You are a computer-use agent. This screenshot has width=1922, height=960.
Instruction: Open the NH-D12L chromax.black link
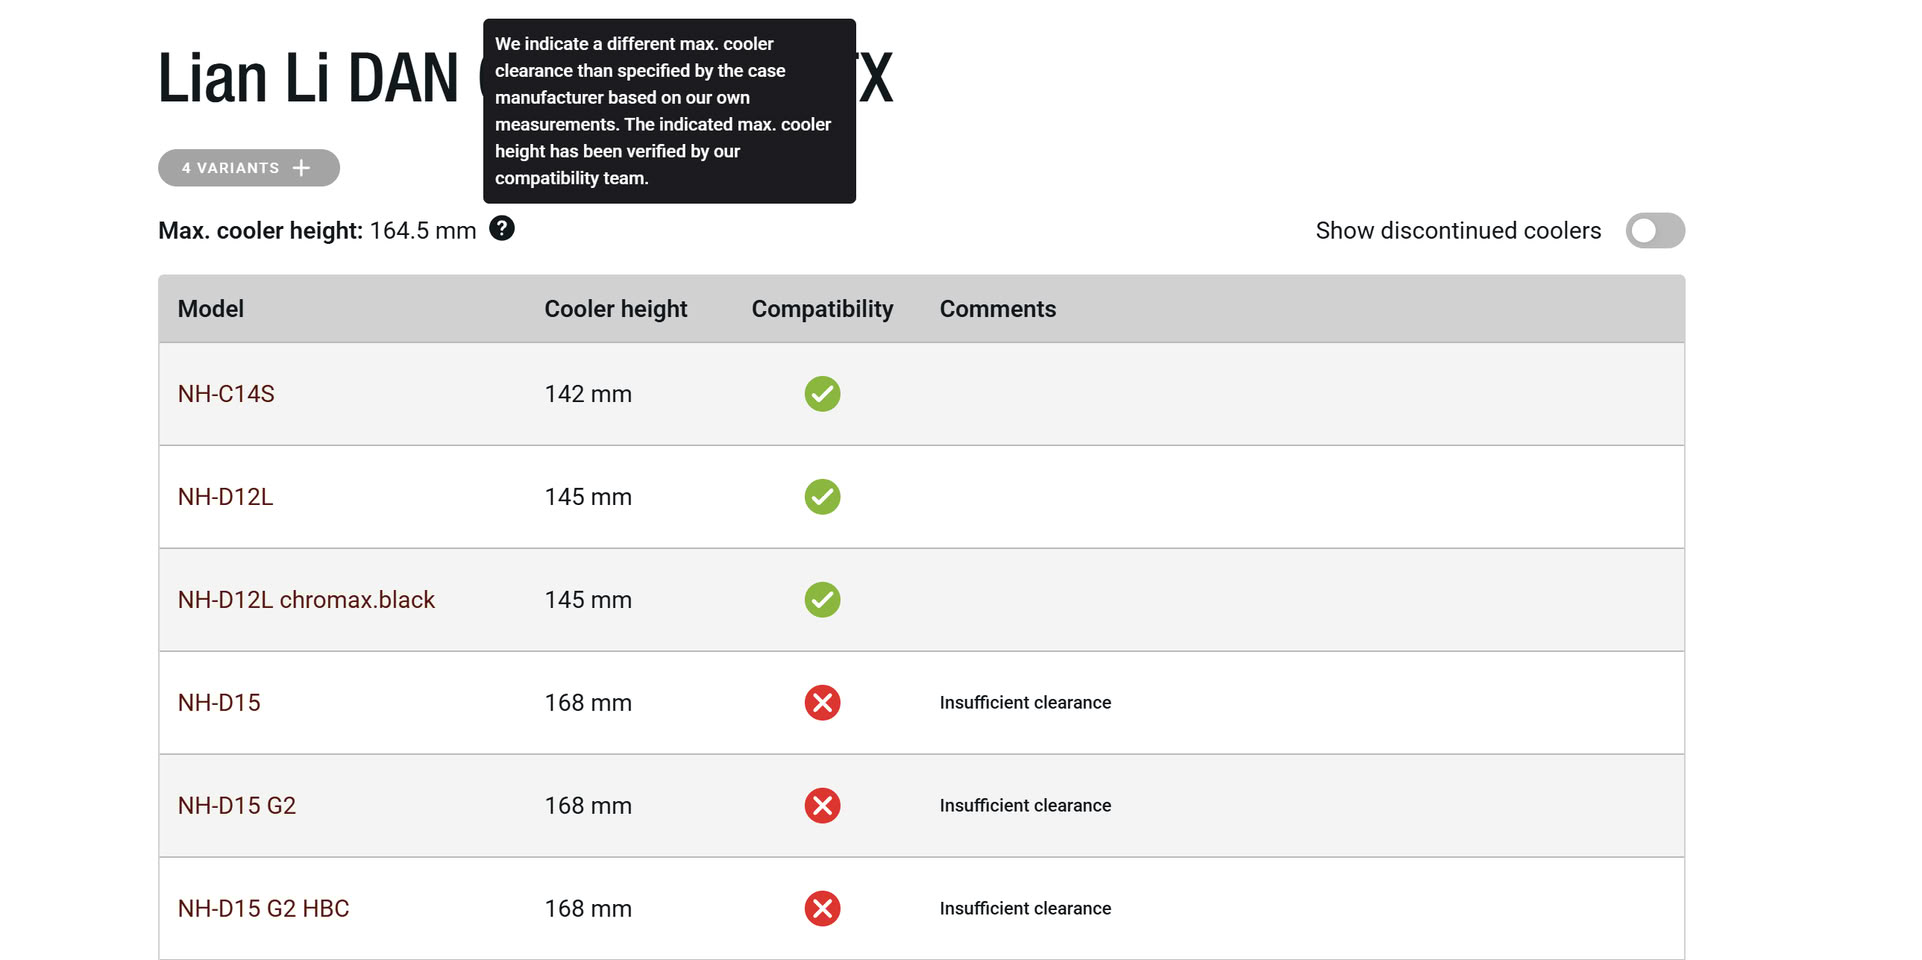306,600
